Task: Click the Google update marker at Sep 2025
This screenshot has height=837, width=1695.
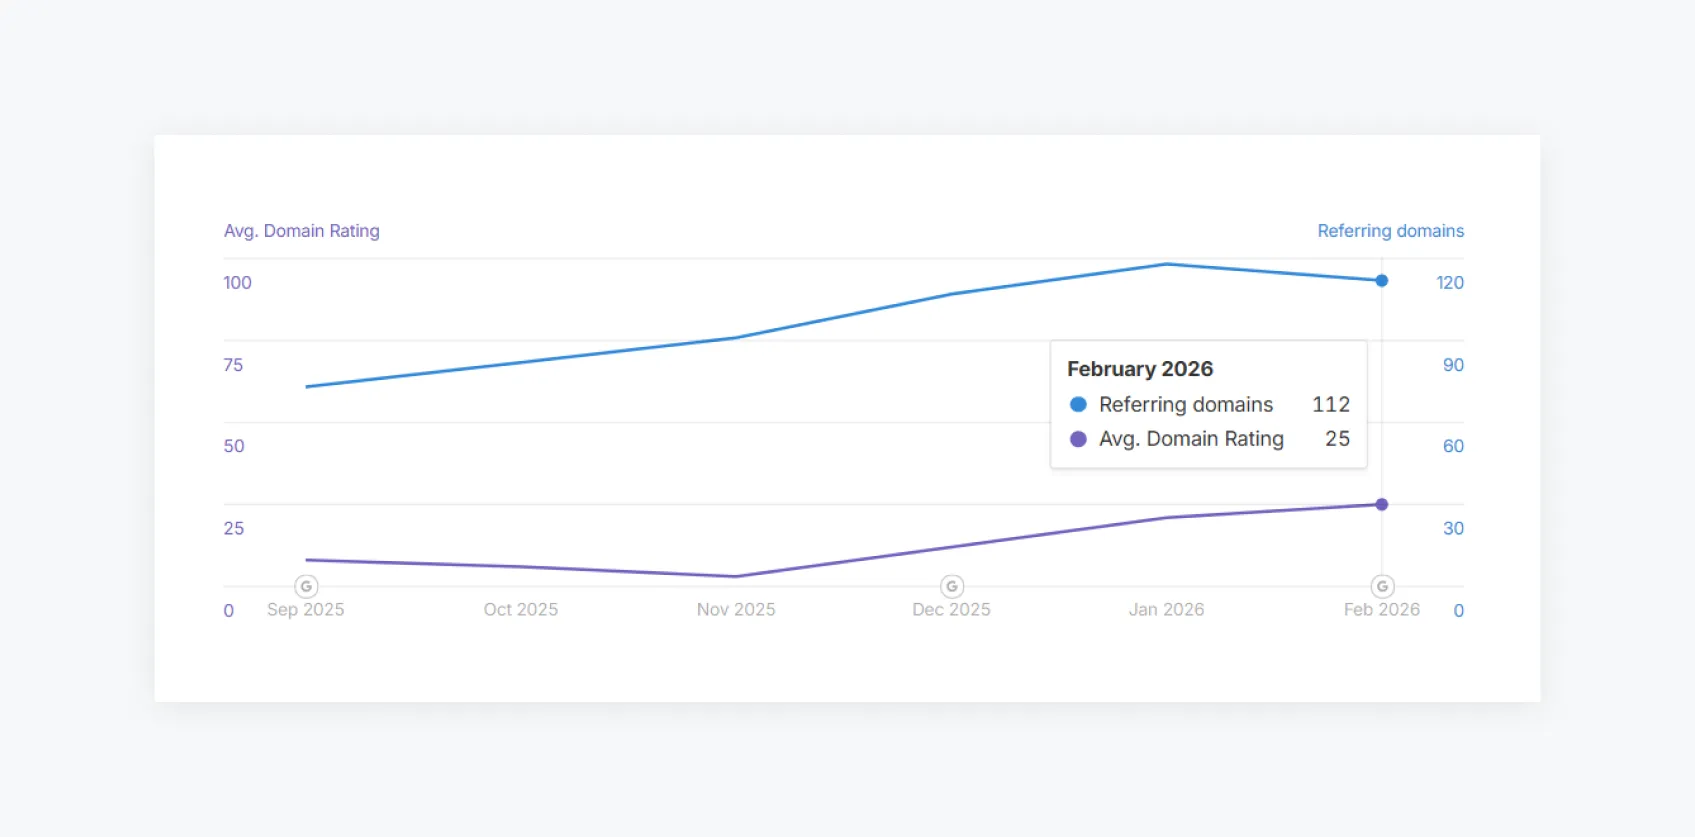Action: 306,587
